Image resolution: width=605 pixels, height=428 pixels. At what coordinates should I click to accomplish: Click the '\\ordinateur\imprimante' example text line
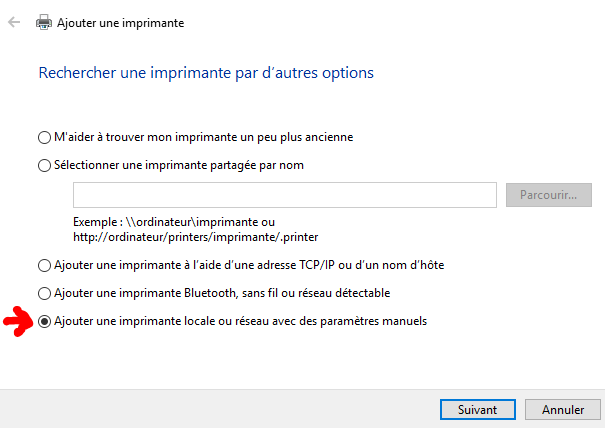tap(173, 221)
